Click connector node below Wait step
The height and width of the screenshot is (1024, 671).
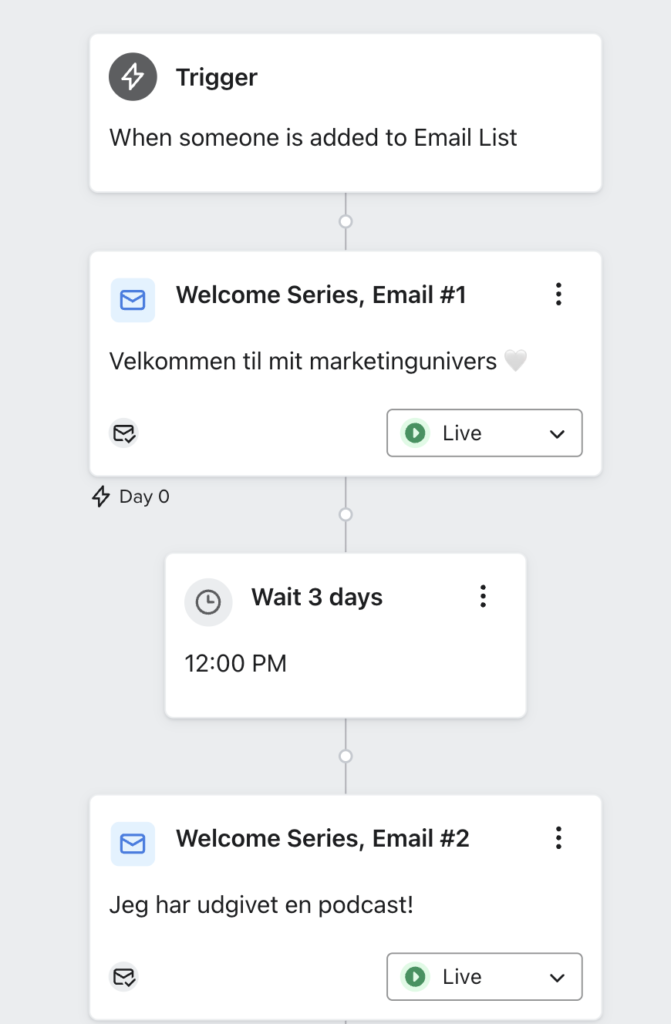click(346, 756)
